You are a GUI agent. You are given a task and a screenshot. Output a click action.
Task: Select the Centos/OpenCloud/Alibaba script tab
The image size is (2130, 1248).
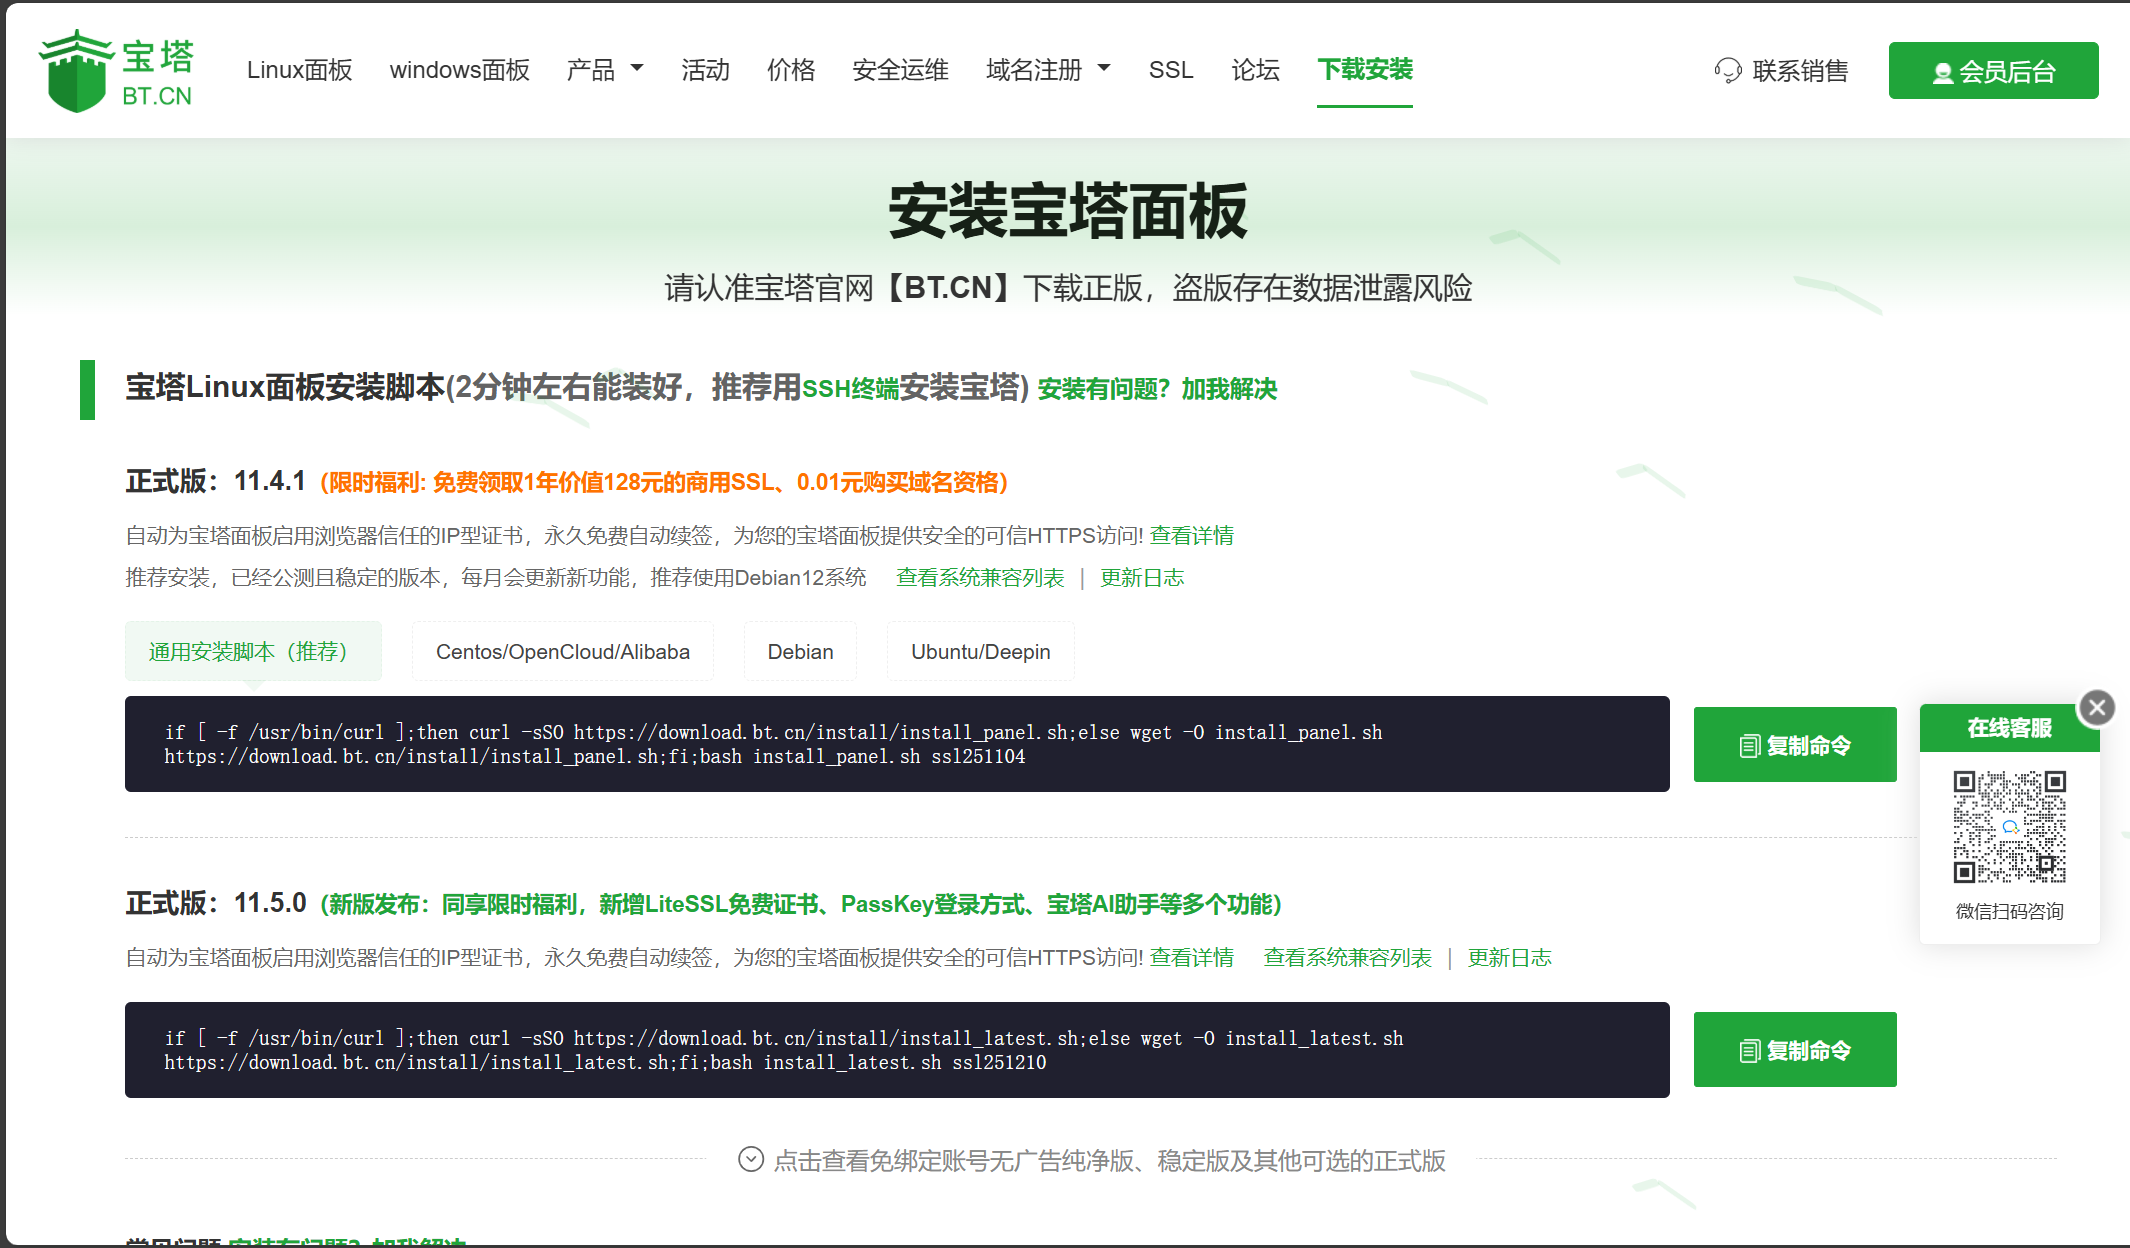point(562,652)
